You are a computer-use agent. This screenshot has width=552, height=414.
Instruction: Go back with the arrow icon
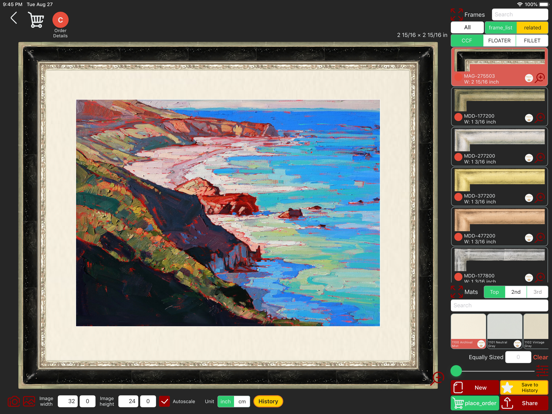tap(14, 18)
